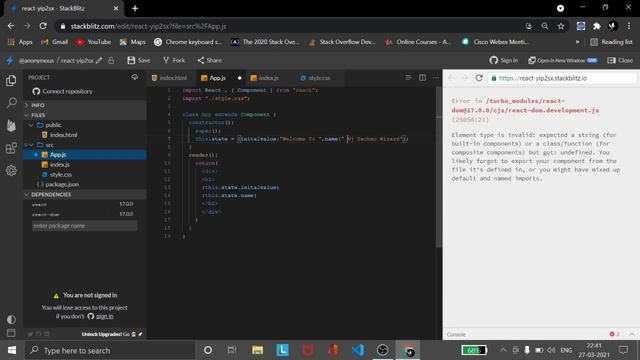Expand the INFO section
The image size is (640, 360).
pos(84,105)
